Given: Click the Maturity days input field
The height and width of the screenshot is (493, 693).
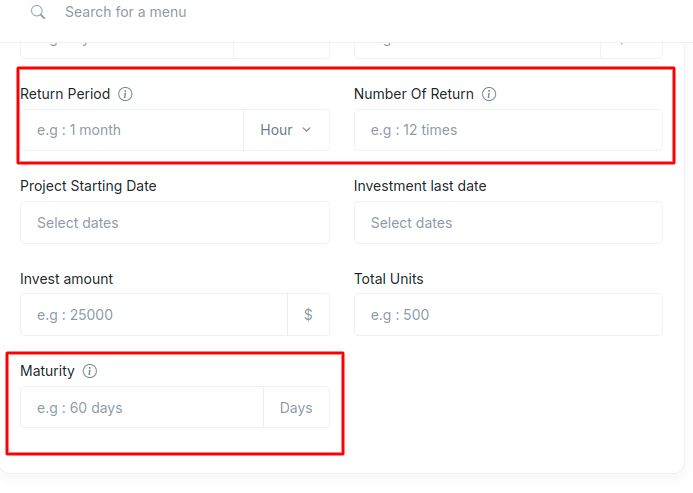Looking at the screenshot, I should (142, 407).
